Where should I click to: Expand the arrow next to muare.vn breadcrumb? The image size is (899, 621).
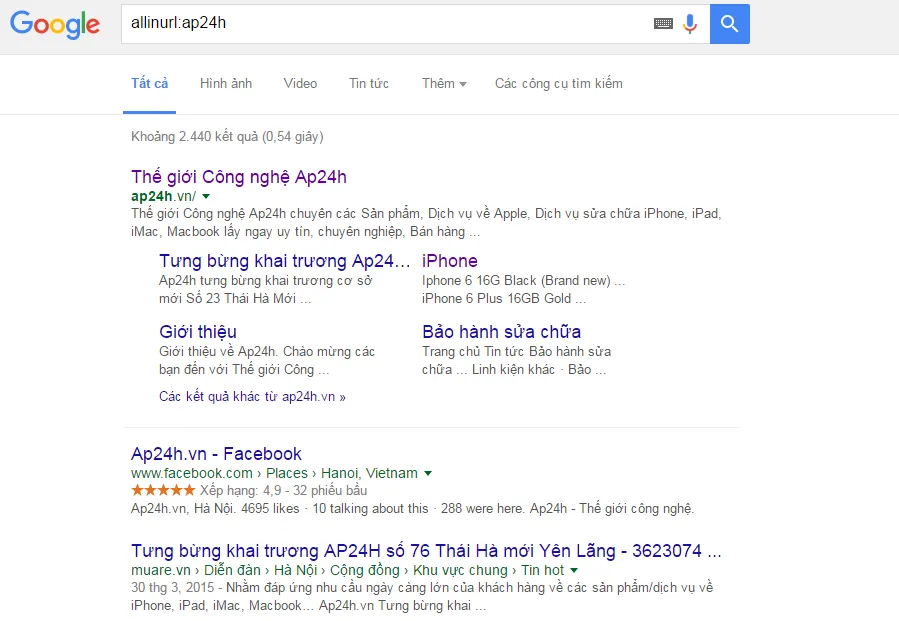pyautogui.click(x=574, y=571)
